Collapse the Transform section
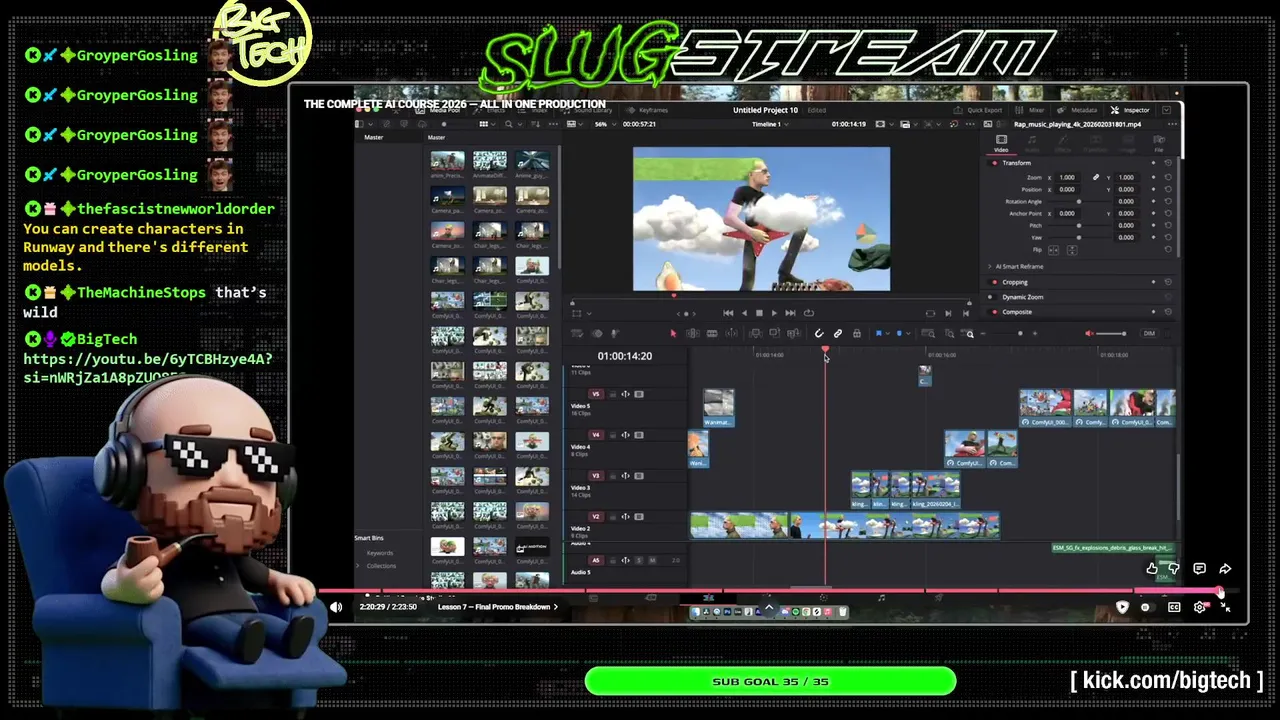The image size is (1280, 720). 1016,163
